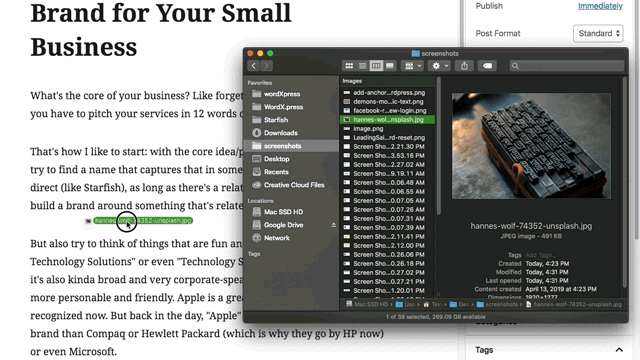Select hannes-wol...nsplash.jpg file
The image size is (640, 360).
tap(387, 120)
